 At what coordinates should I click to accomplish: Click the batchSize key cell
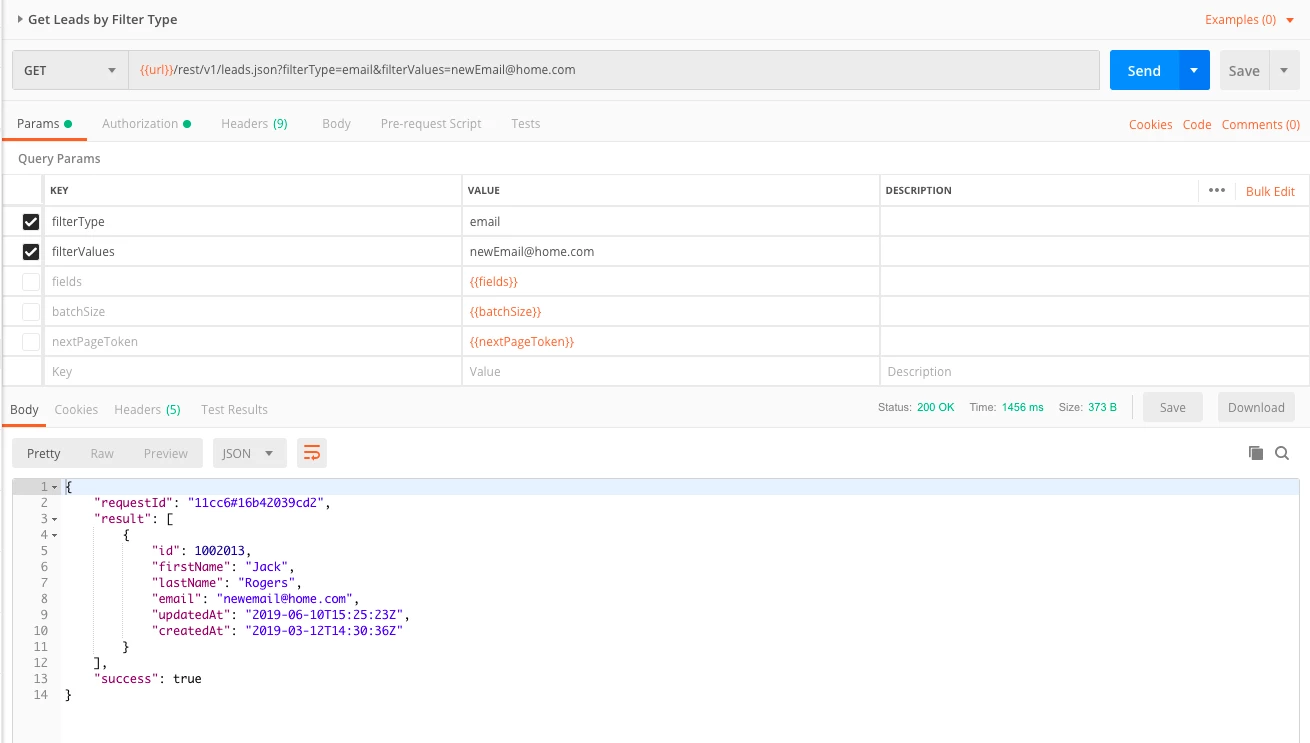[x=252, y=311]
